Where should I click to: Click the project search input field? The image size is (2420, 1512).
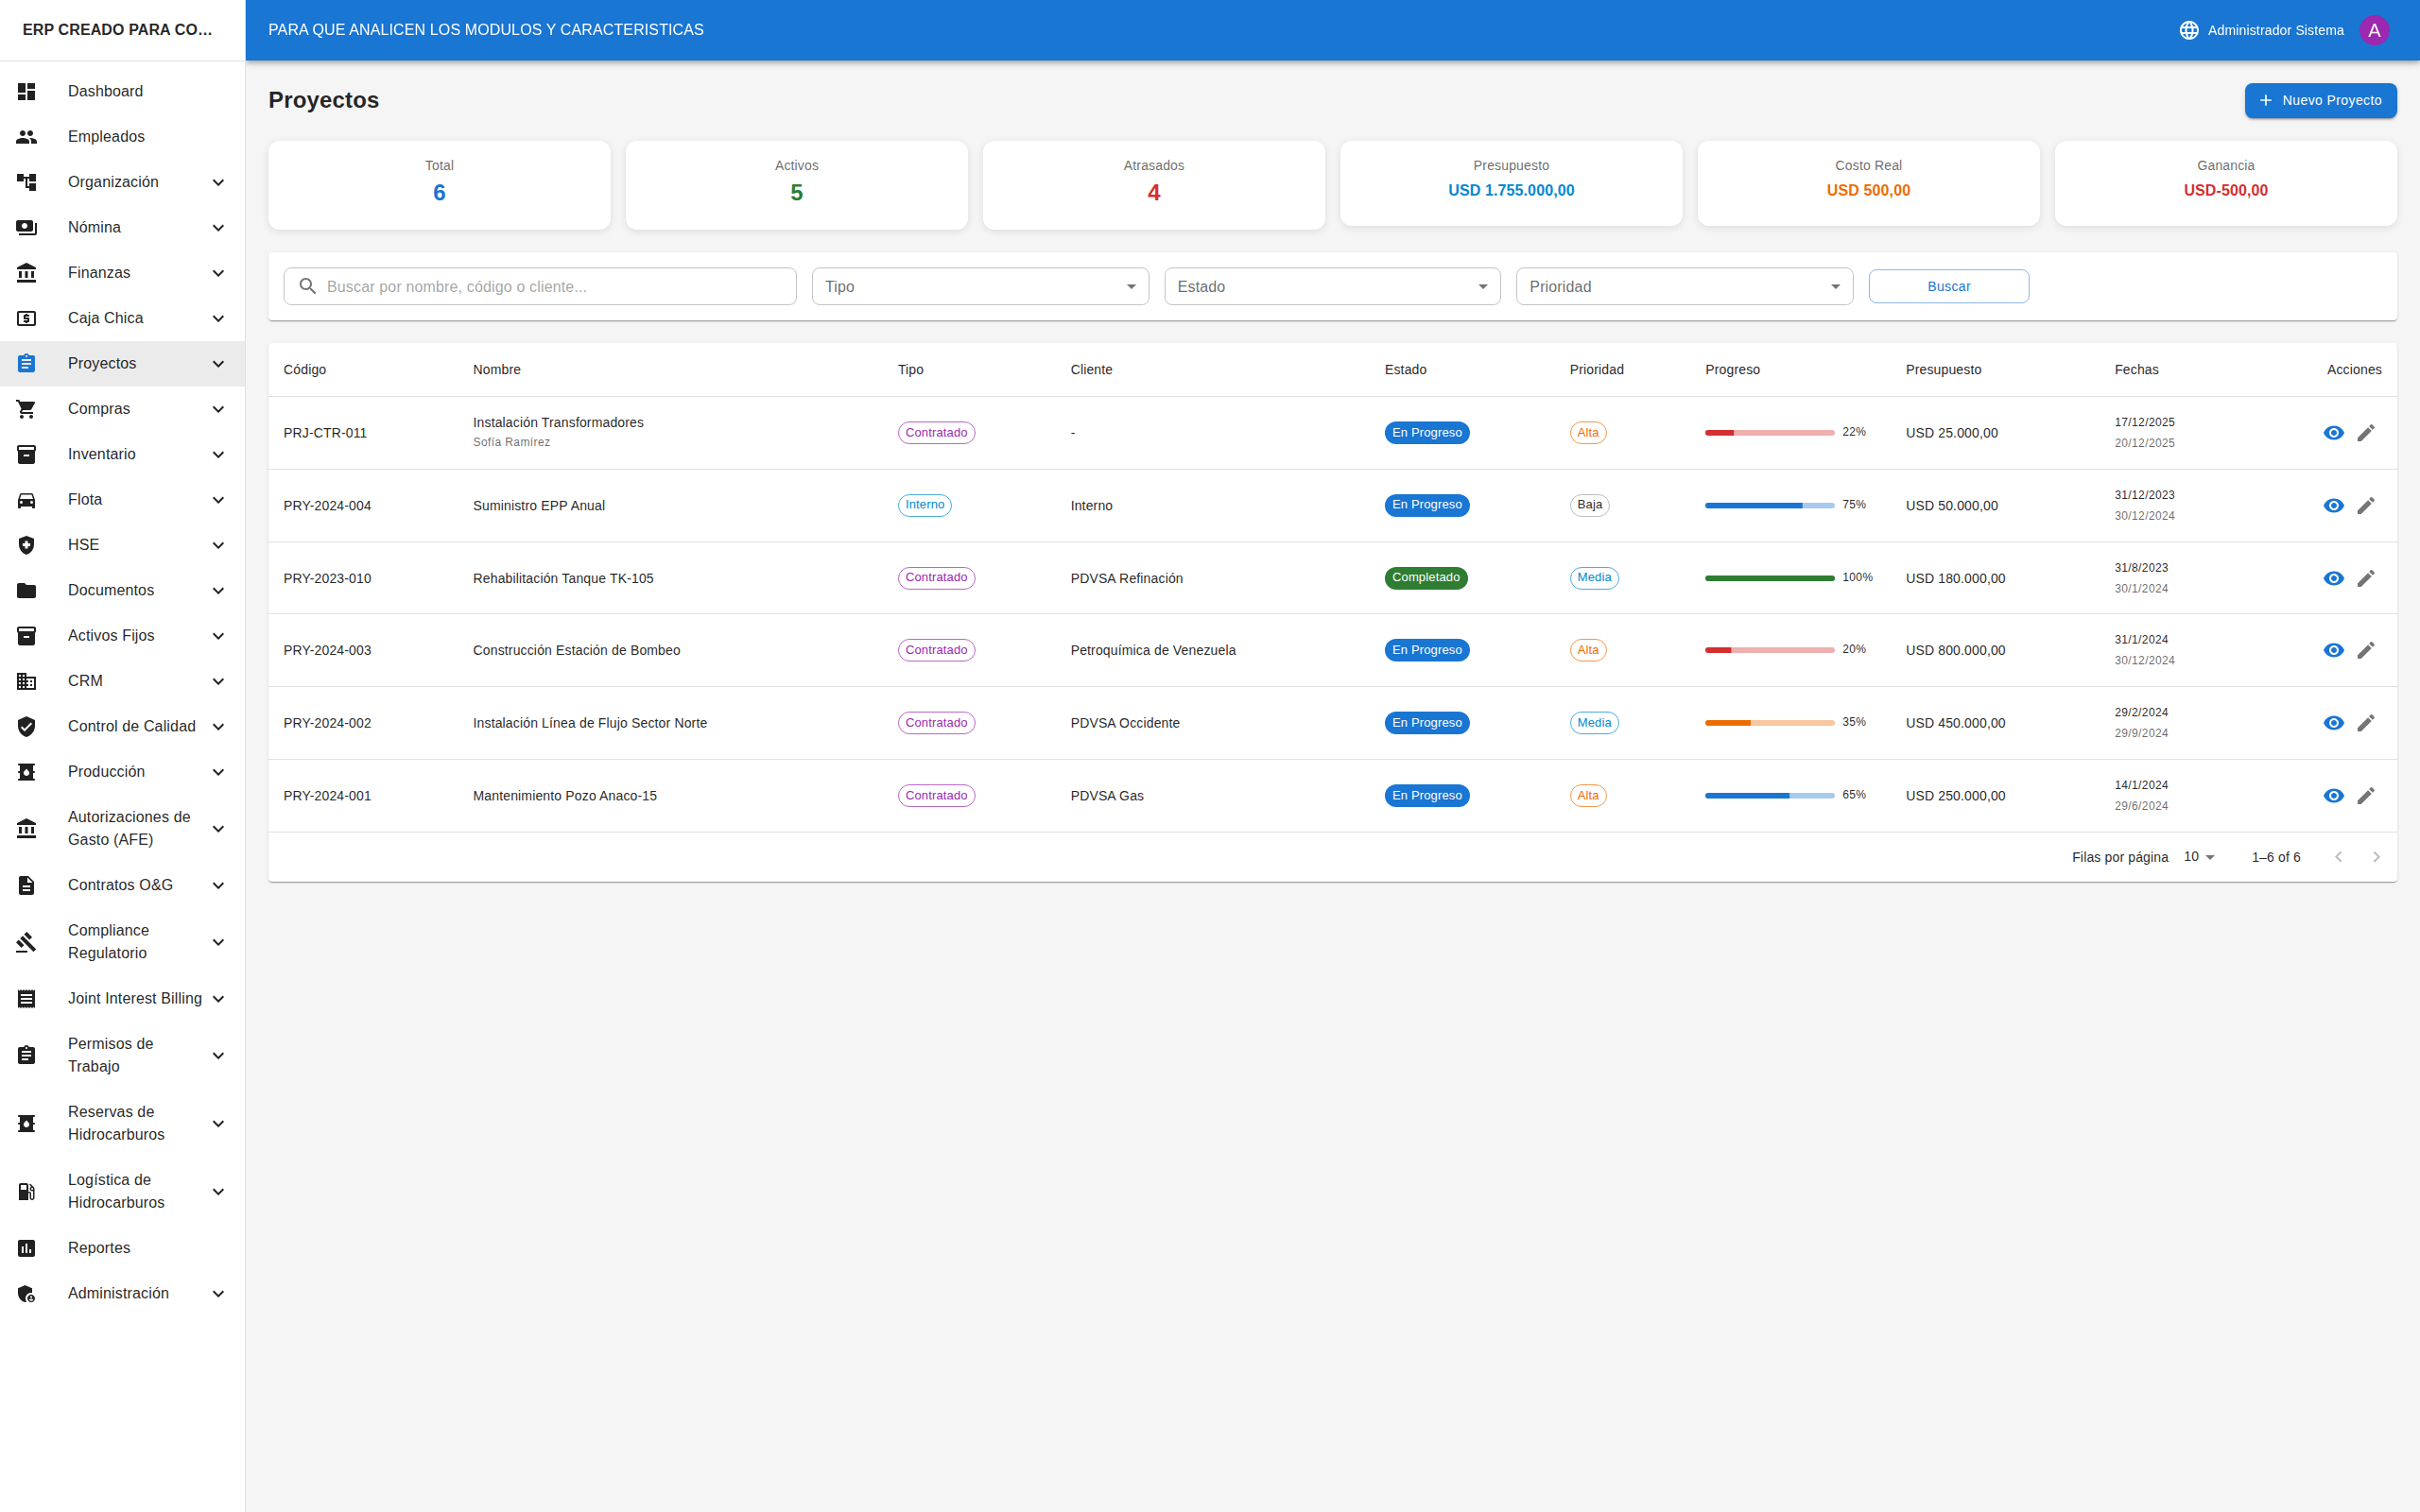pyautogui.click(x=555, y=287)
